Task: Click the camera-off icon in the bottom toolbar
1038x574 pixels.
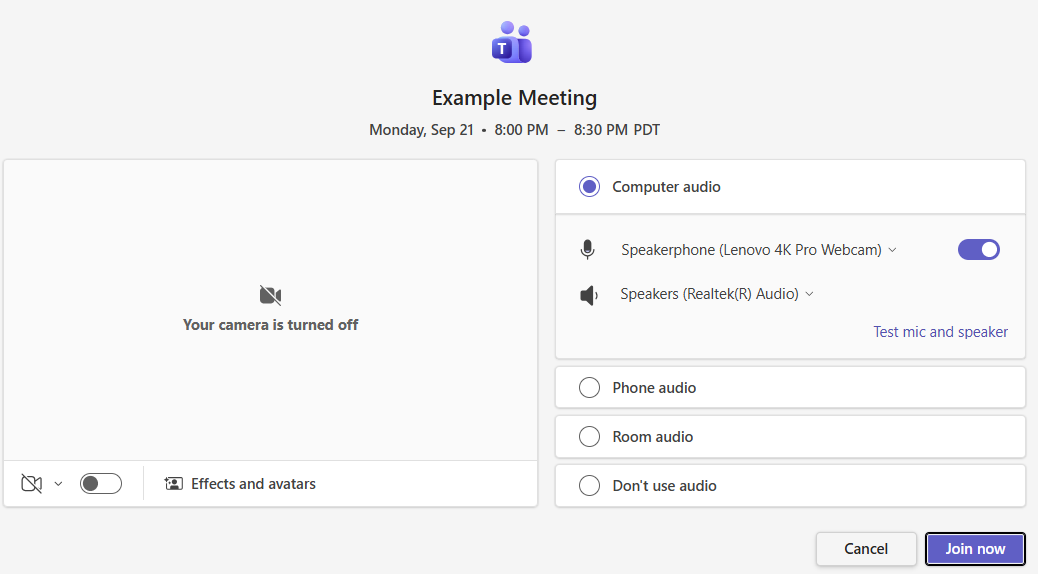Action: pos(31,484)
